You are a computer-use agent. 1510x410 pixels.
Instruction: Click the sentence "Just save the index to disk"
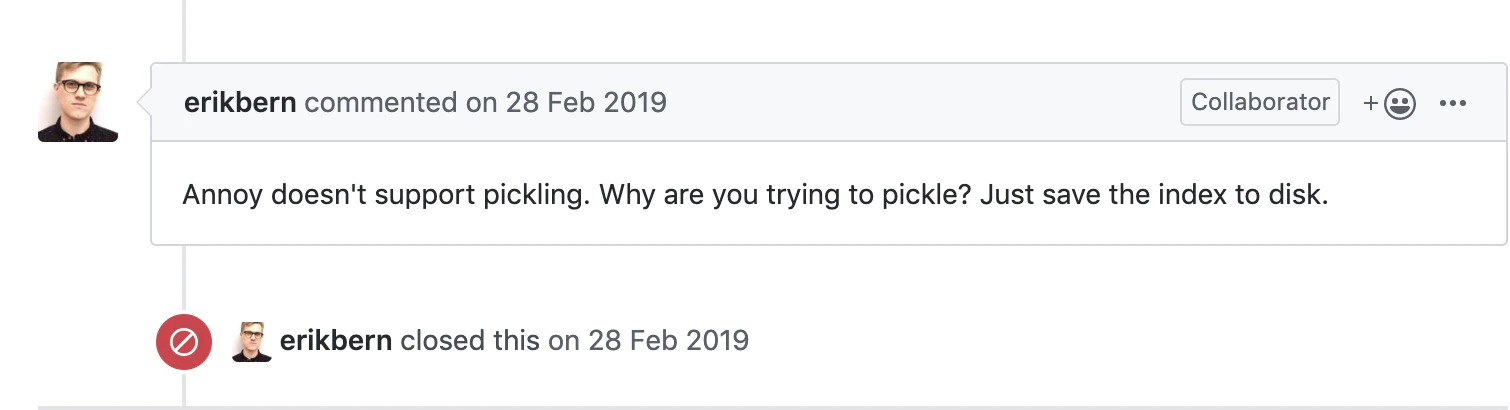click(1153, 195)
